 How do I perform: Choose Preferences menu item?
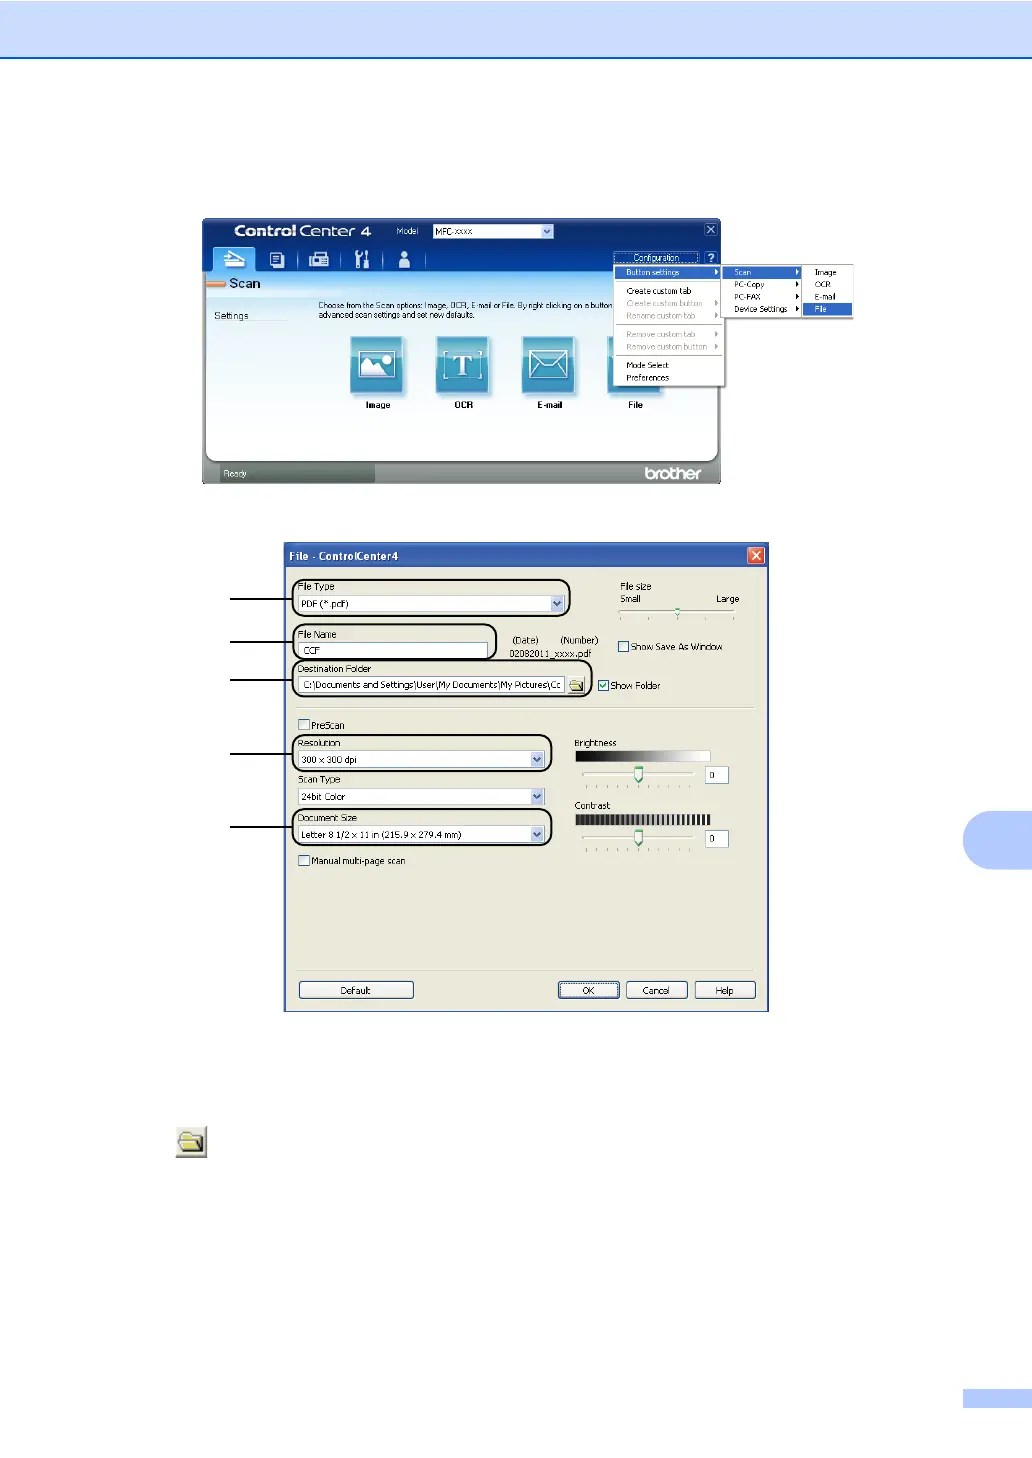pyautogui.click(x=668, y=378)
